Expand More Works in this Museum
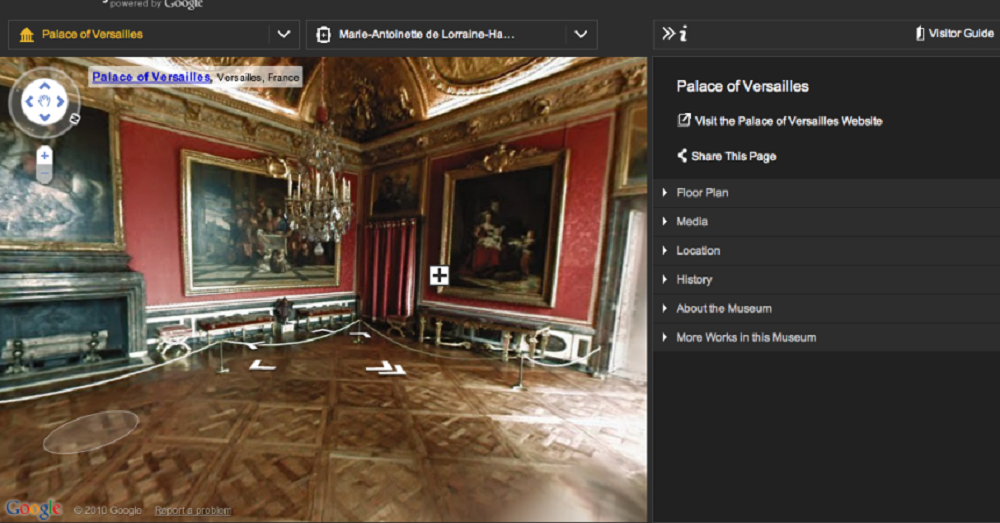The width and height of the screenshot is (1000, 523). [745, 338]
